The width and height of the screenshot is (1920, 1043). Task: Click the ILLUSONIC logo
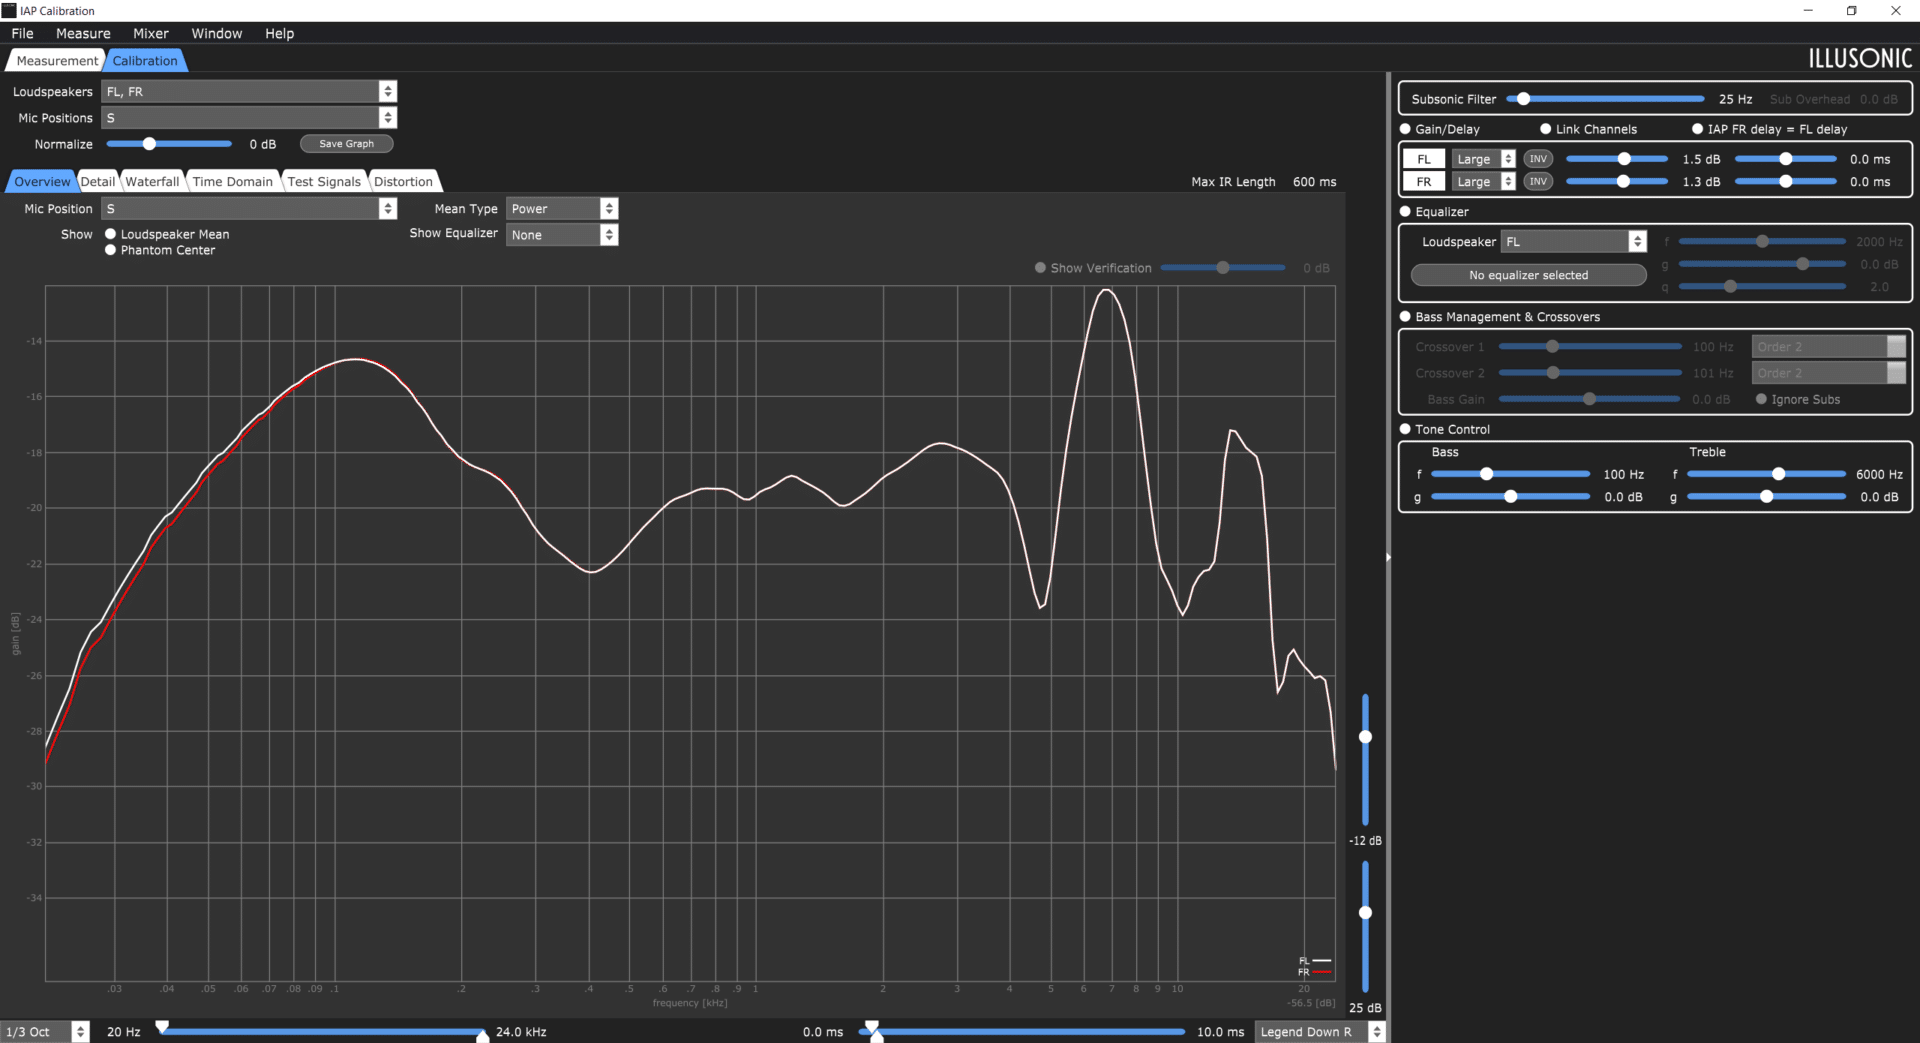coord(1860,59)
